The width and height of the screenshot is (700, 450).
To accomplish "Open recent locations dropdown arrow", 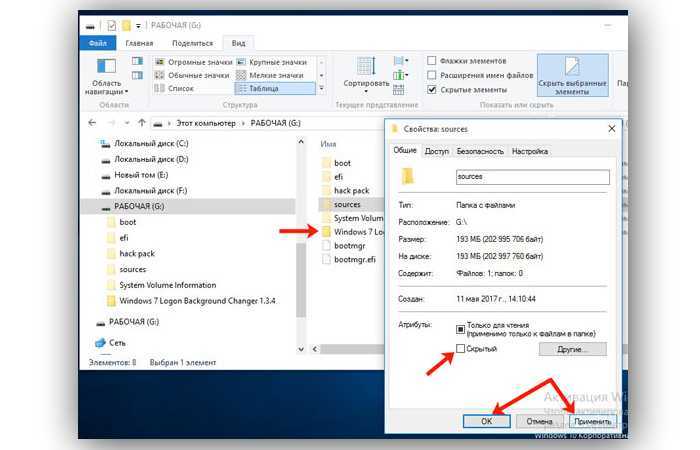I will [x=127, y=123].
